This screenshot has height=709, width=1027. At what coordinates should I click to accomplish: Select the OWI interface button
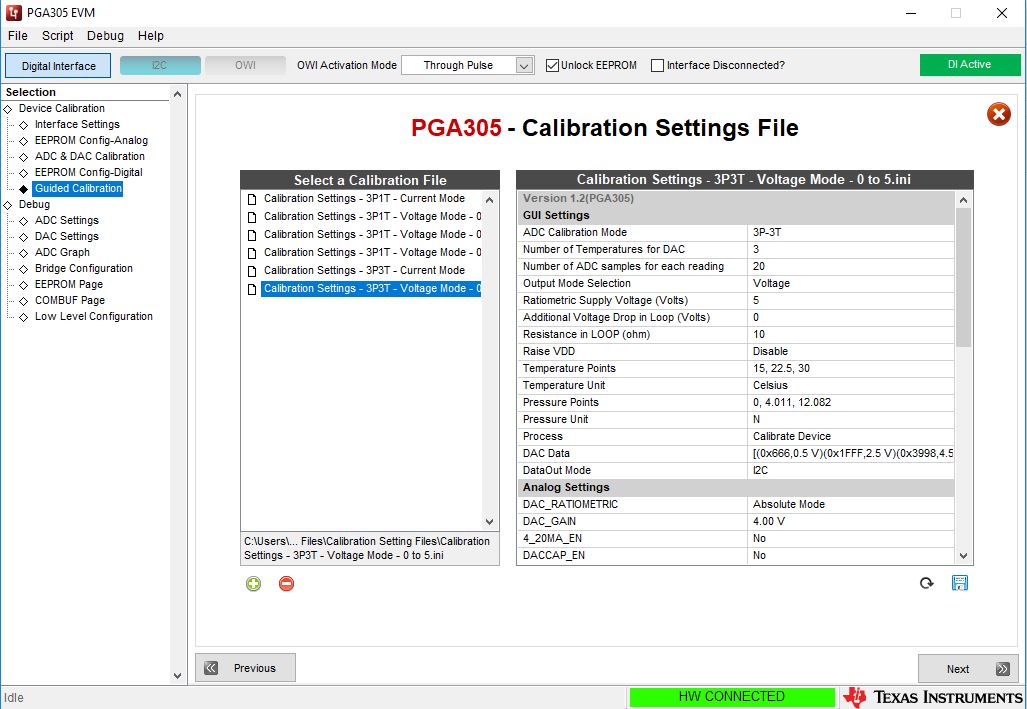[246, 66]
